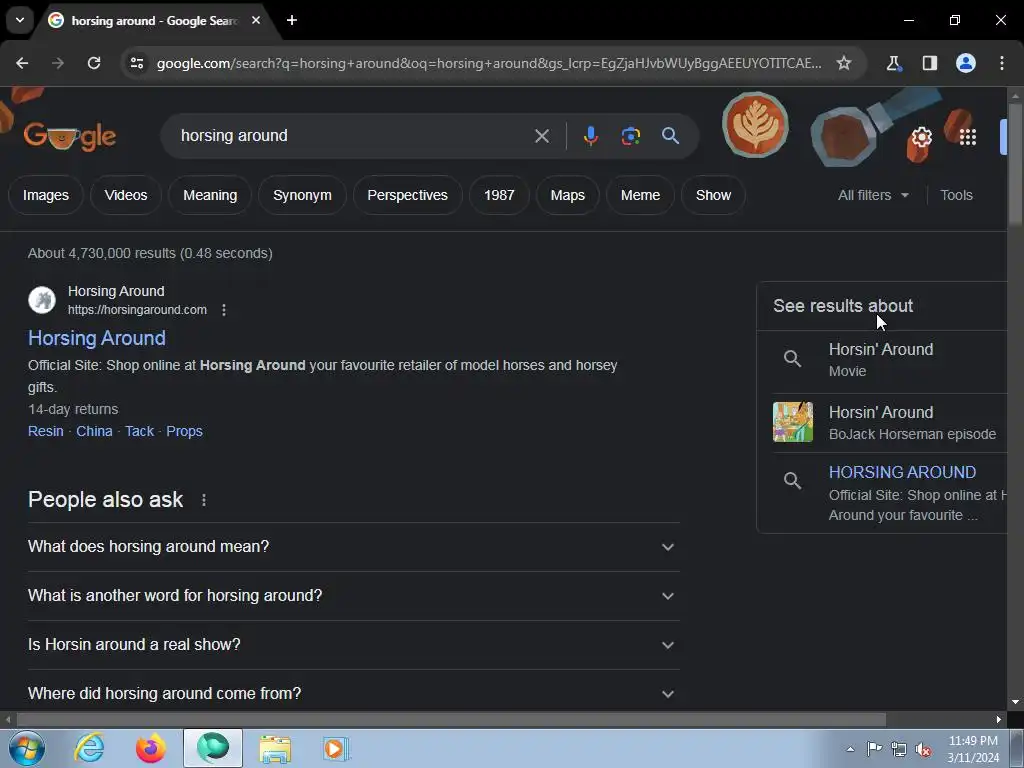The height and width of the screenshot is (768, 1024).
Task: Select the 1987 filter chip
Action: 499,195
